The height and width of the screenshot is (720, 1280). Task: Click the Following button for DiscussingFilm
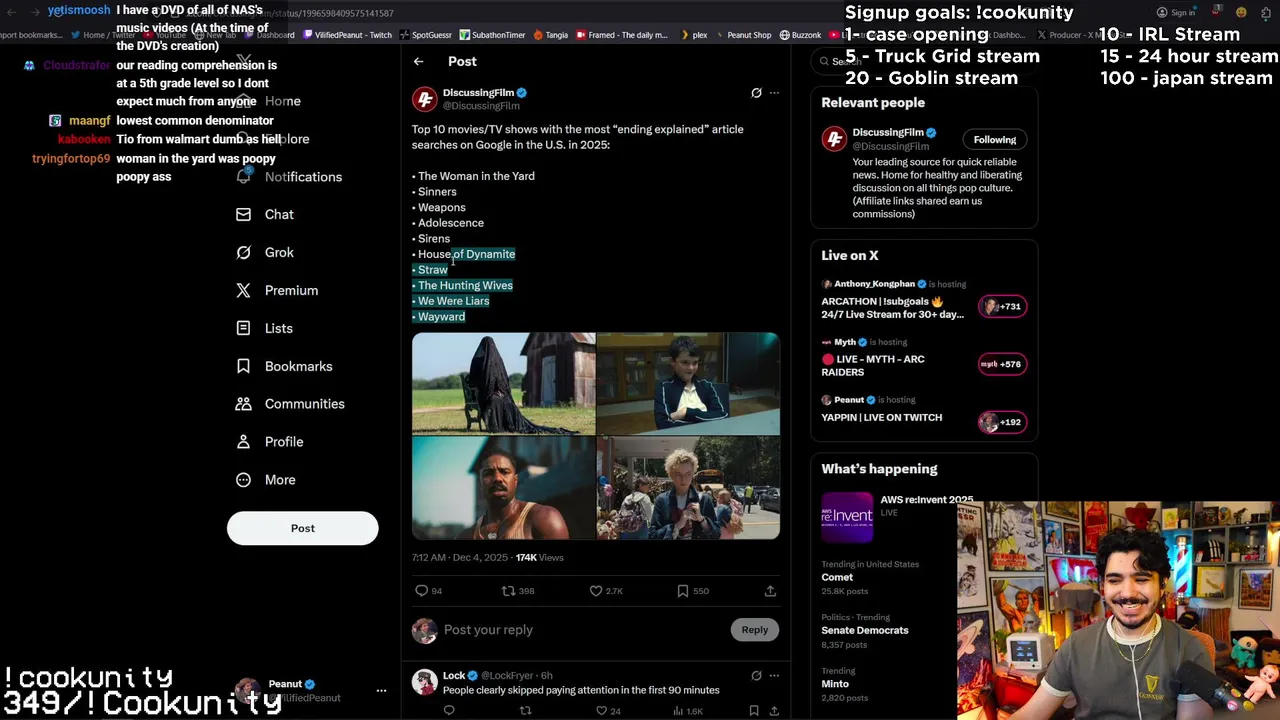pos(995,140)
